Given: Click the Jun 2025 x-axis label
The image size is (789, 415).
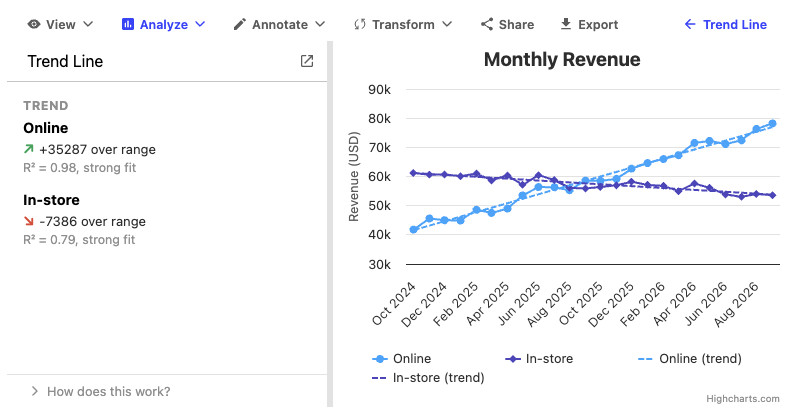Looking at the screenshot, I should coord(519,304).
